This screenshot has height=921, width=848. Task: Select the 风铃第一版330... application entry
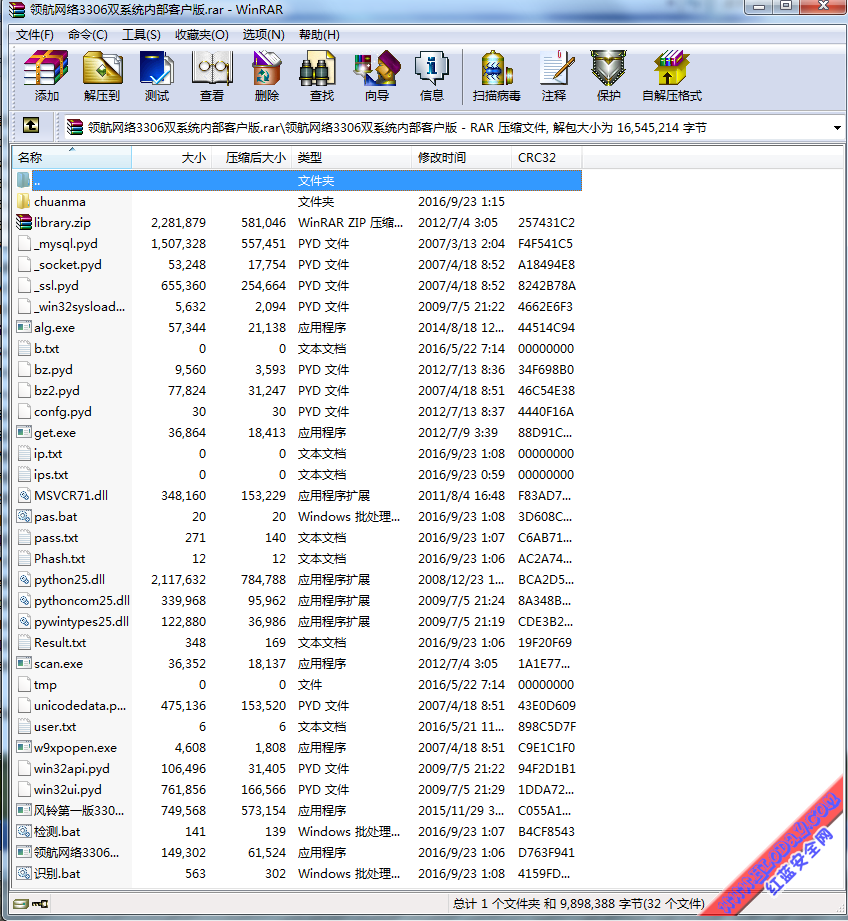(x=79, y=811)
